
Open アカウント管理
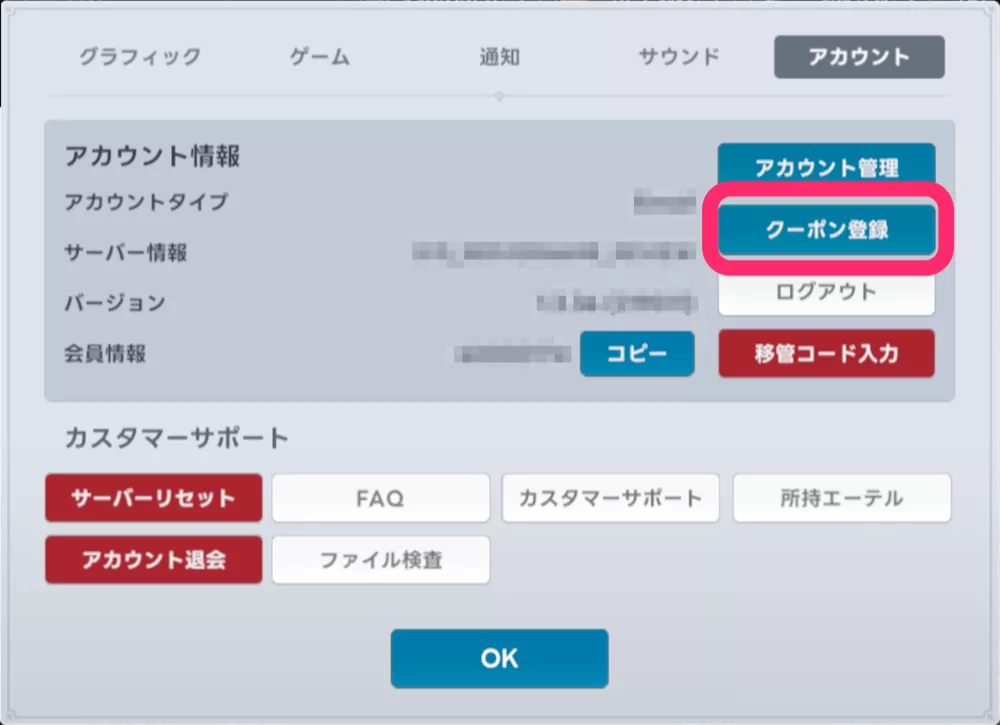click(x=826, y=166)
